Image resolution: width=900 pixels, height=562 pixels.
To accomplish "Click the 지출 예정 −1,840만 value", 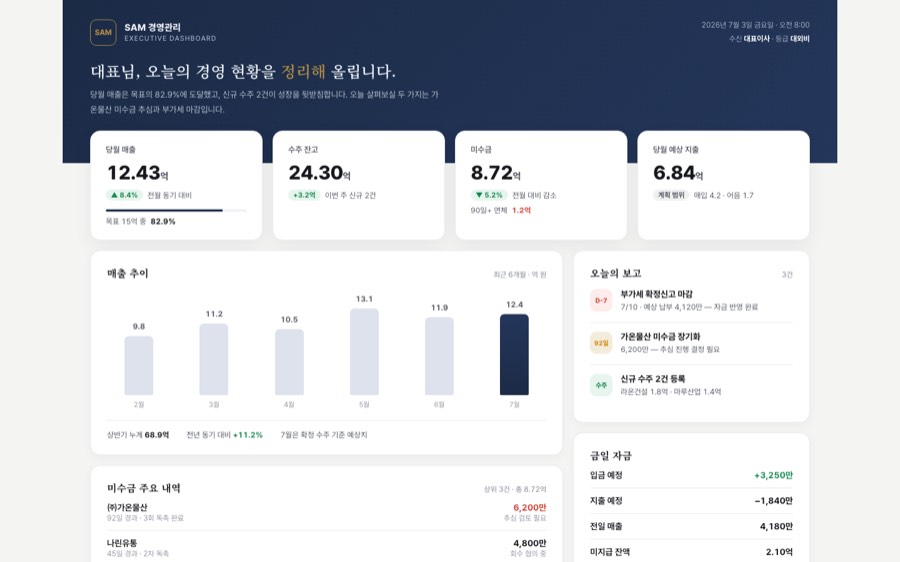I will click(774, 501).
